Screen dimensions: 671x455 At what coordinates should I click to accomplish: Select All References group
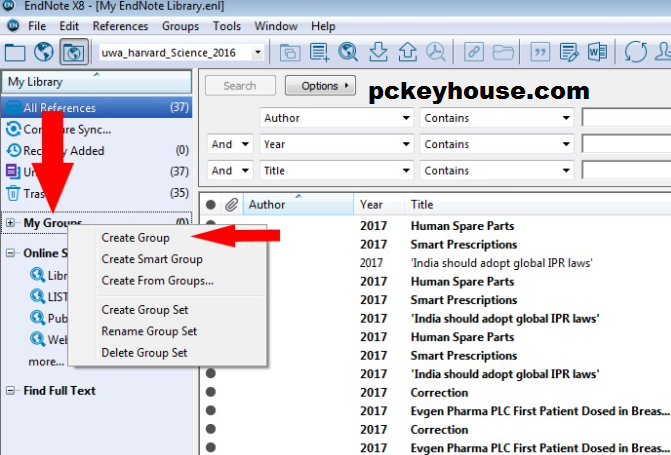click(x=97, y=107)
